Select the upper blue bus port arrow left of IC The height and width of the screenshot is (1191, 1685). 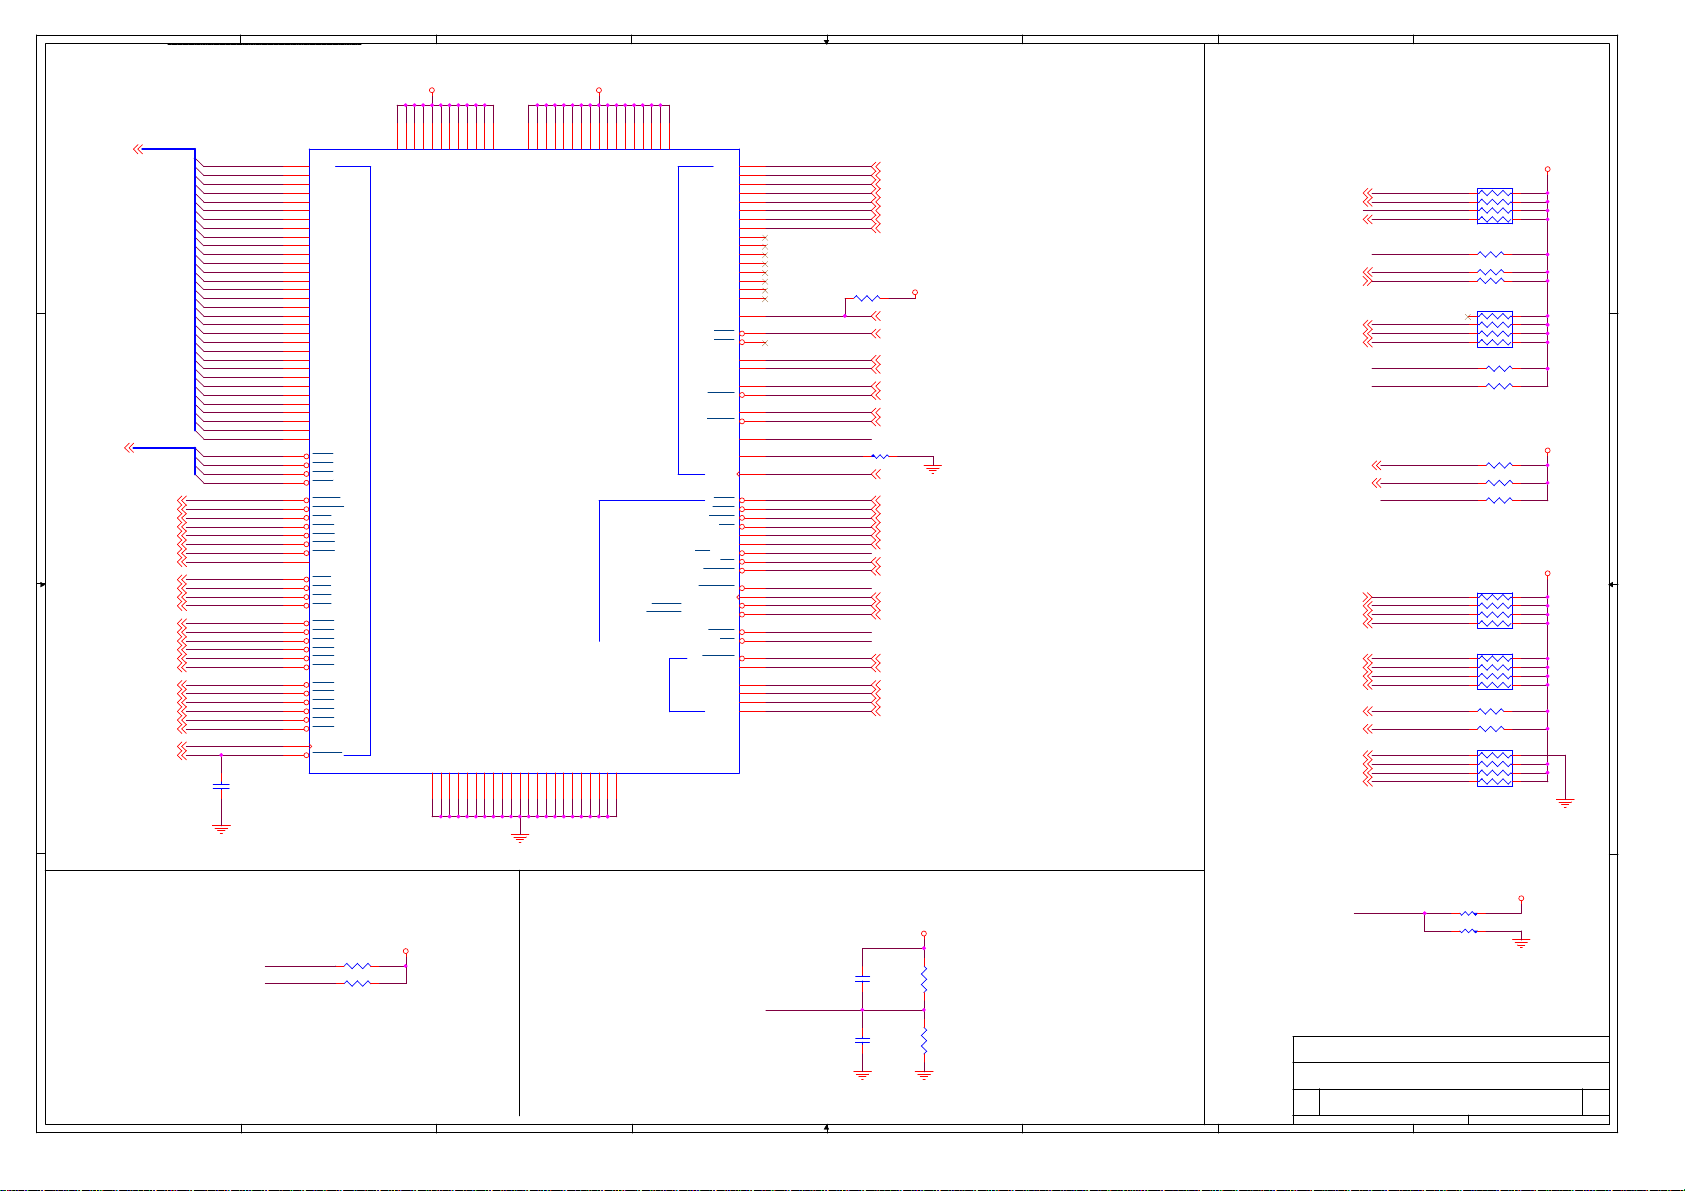138,149
